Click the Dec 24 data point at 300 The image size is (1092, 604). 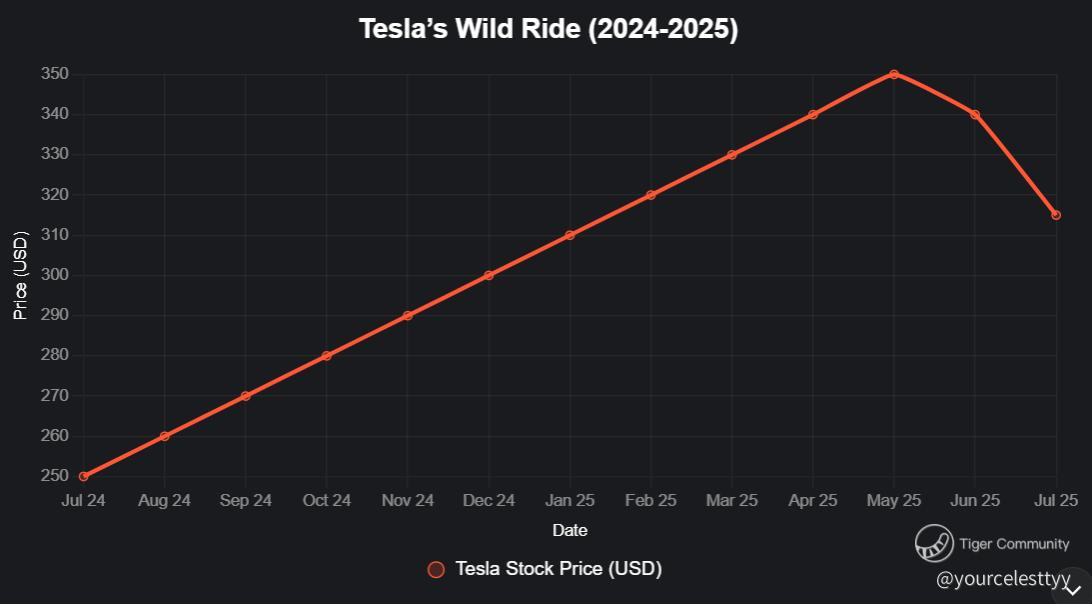click(x=489, y=275)
